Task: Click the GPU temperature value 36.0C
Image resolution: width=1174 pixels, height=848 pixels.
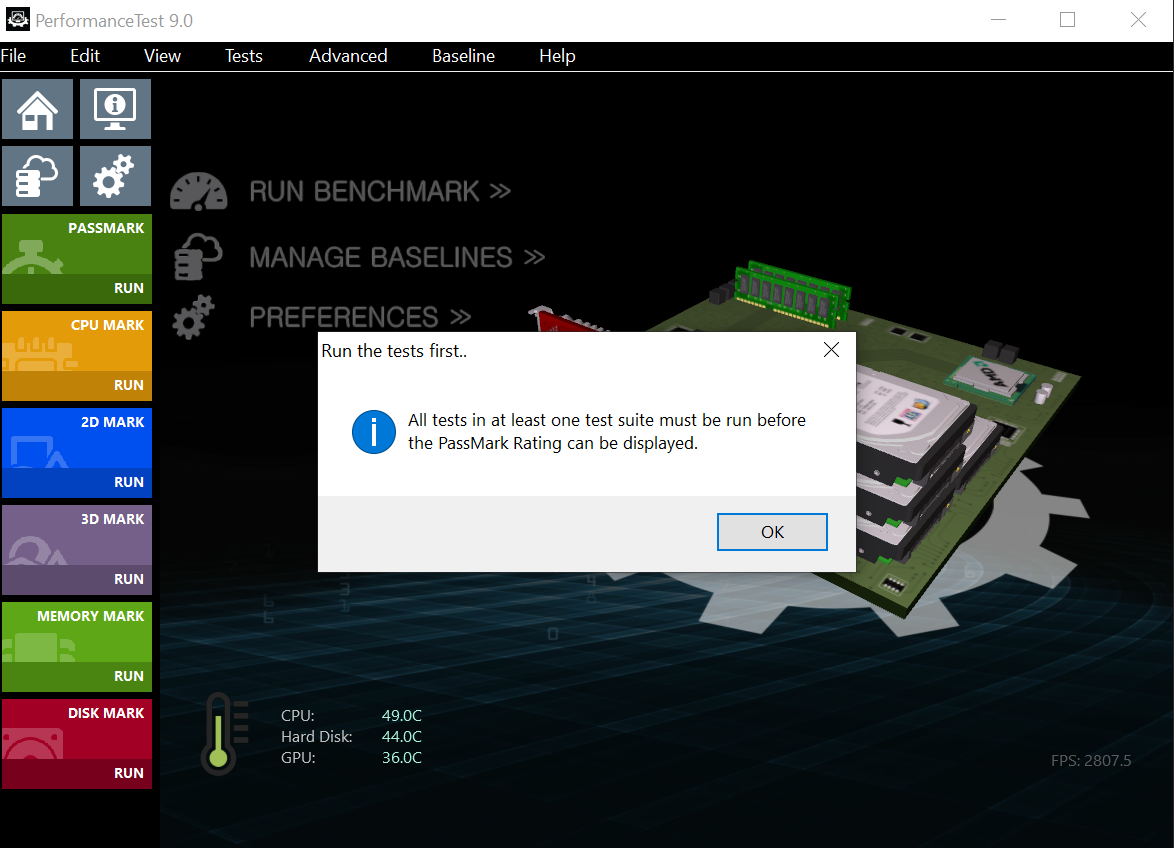Action: pyautogui.click(x=401, y=757)
